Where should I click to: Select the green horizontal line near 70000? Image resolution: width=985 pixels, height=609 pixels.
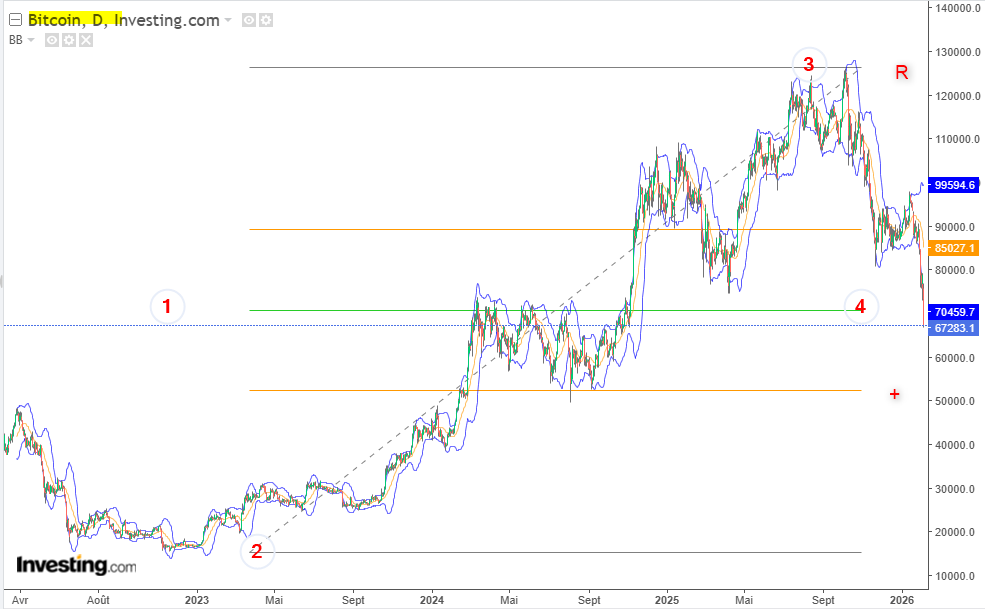(x=555, y=310)
